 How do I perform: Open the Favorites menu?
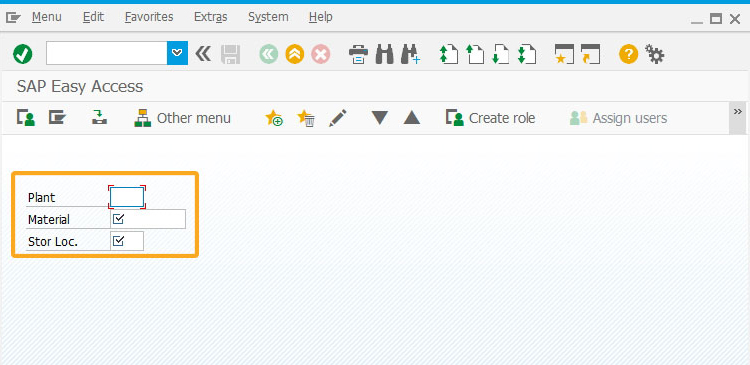coord(149,17)
